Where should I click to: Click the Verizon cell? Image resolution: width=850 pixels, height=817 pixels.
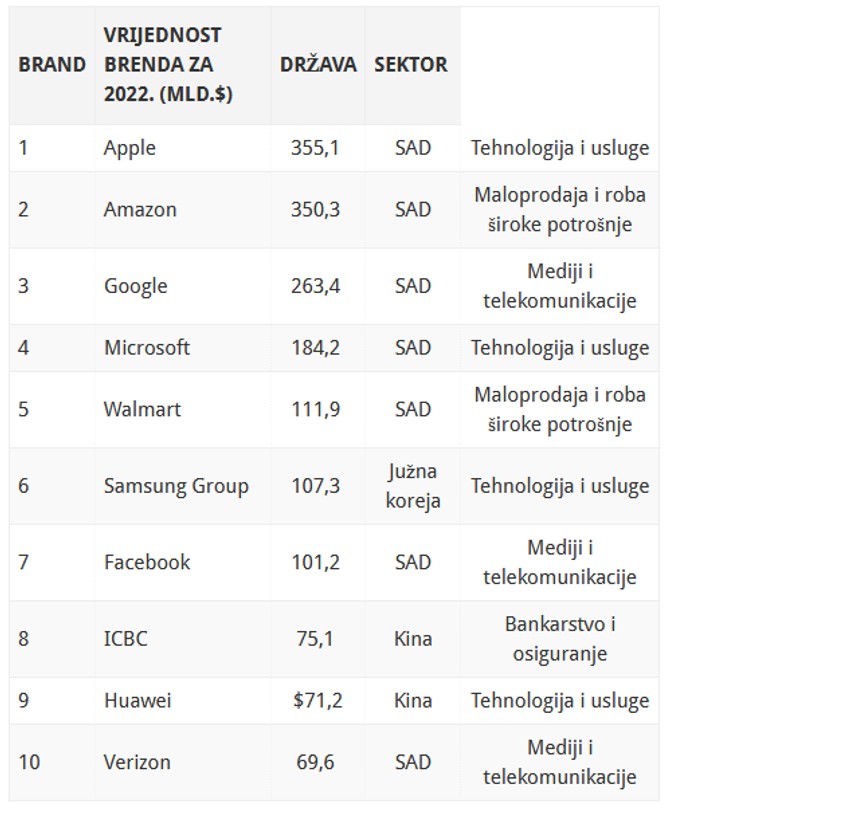click(x=137, y=762)
